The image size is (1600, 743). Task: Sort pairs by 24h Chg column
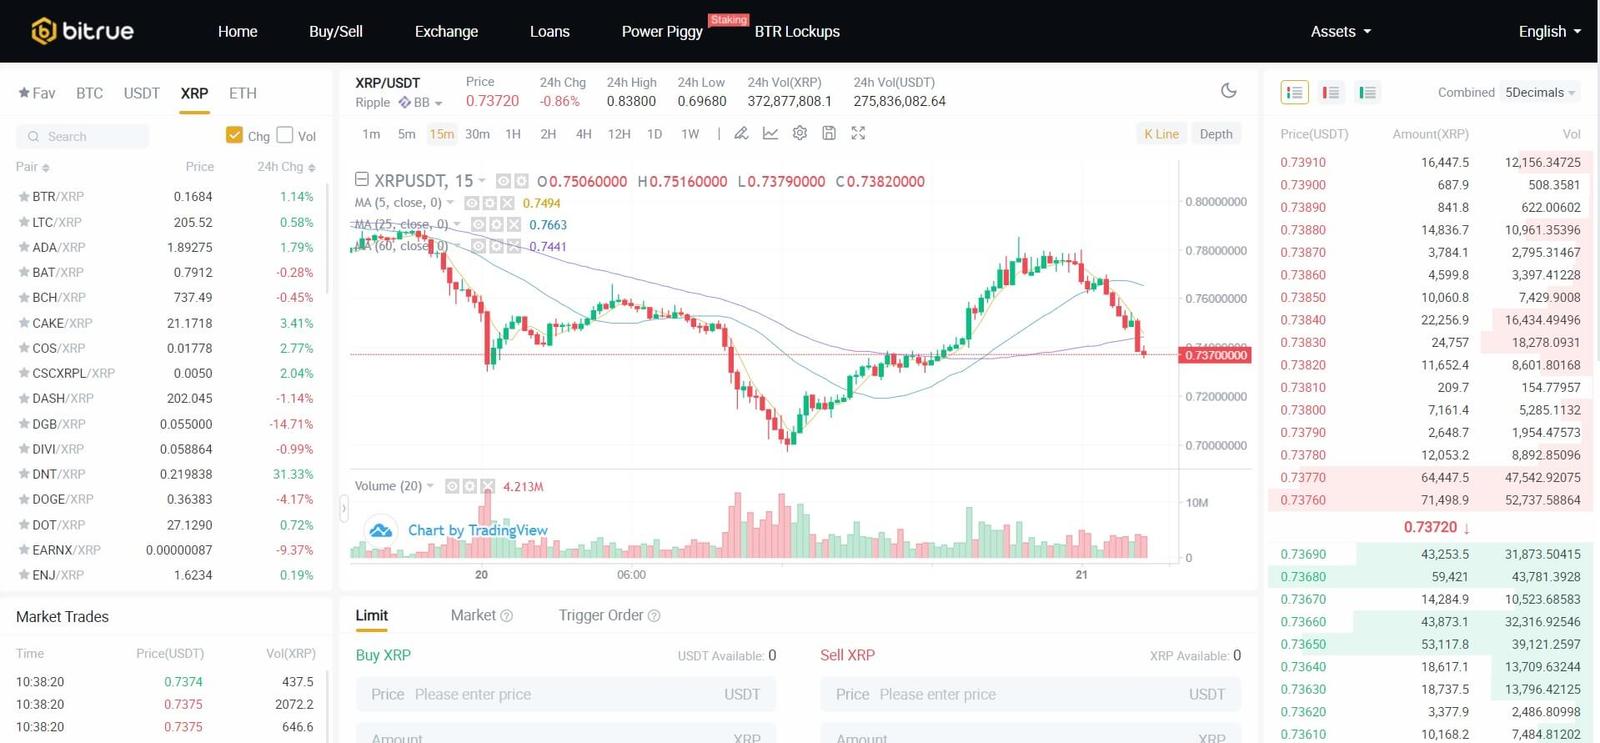point(286,167)
